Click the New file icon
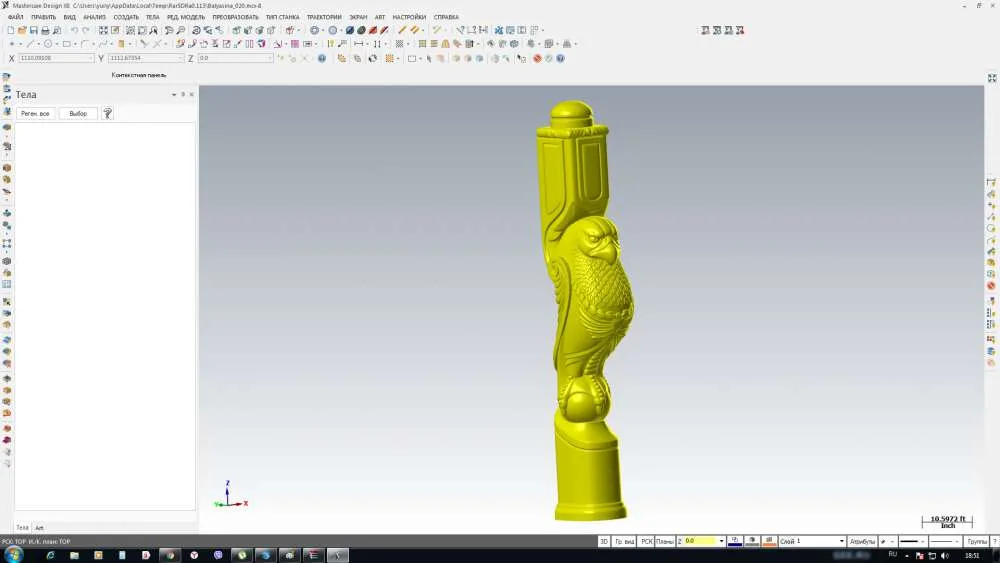Image resolution: width=1000 pixels, height=563 pixels. pyautogui.click(x=10, y=30)
